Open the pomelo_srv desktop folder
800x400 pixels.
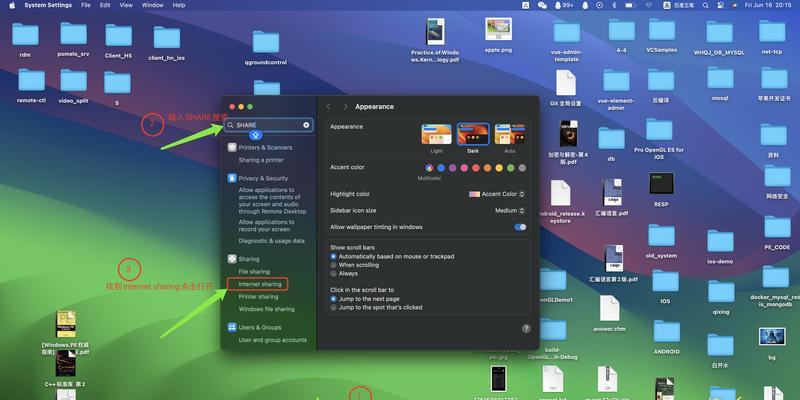(x=73, y=34)
